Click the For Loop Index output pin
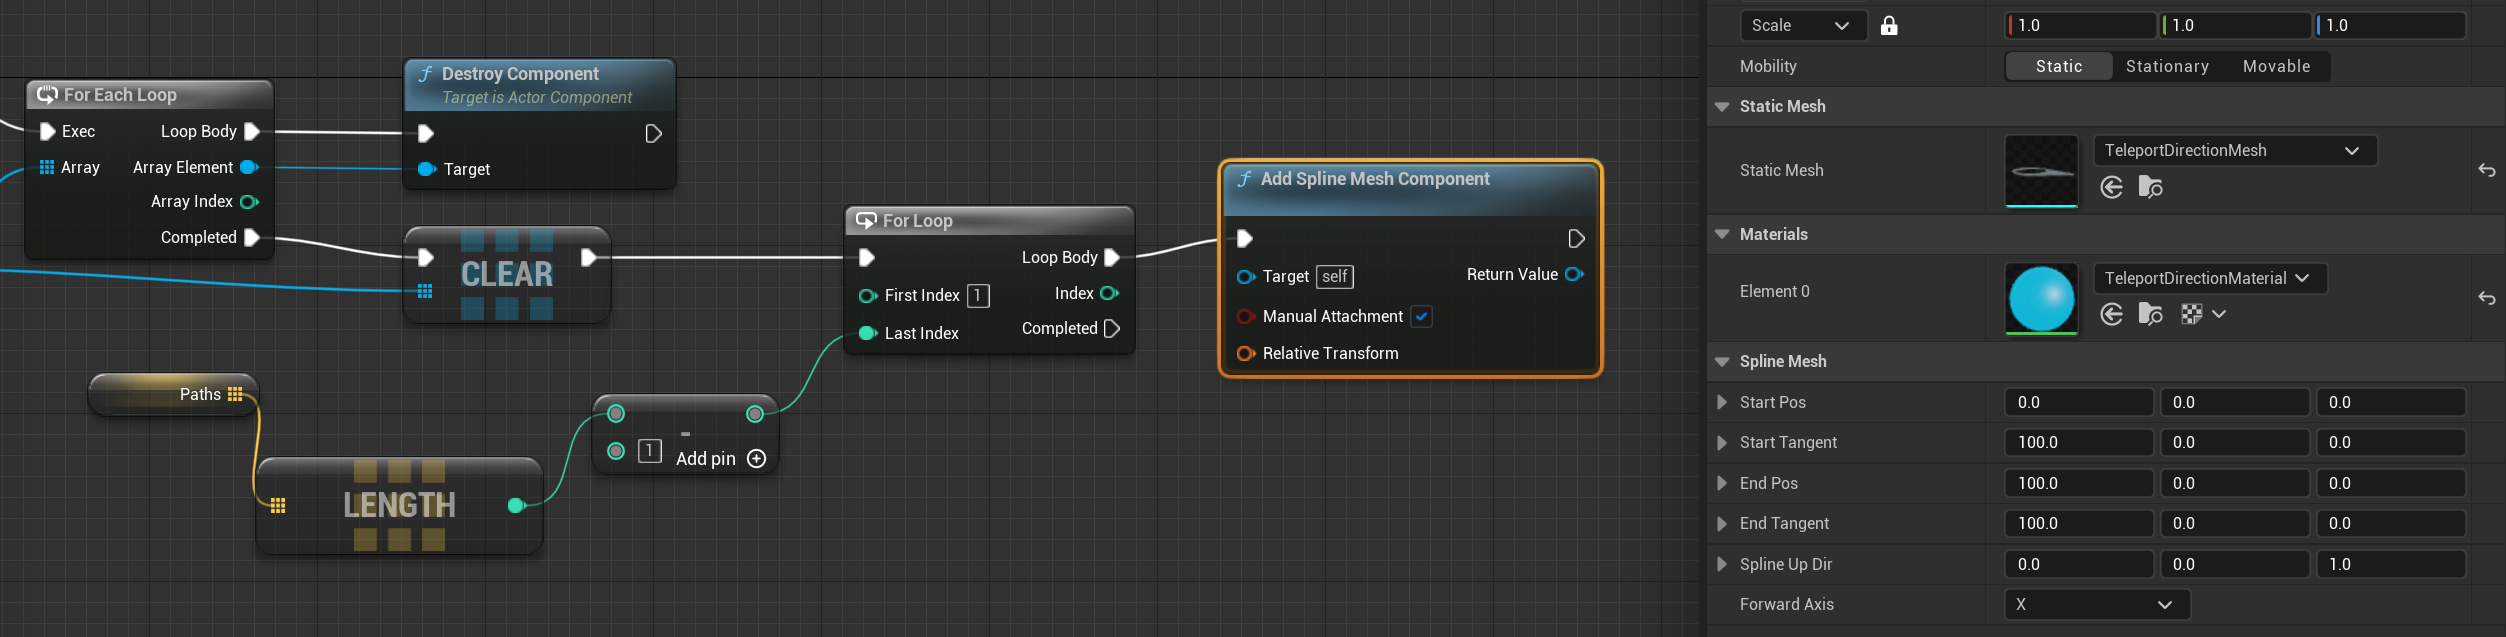The width and height of the screenshot is (2506, 637). 1109,293
